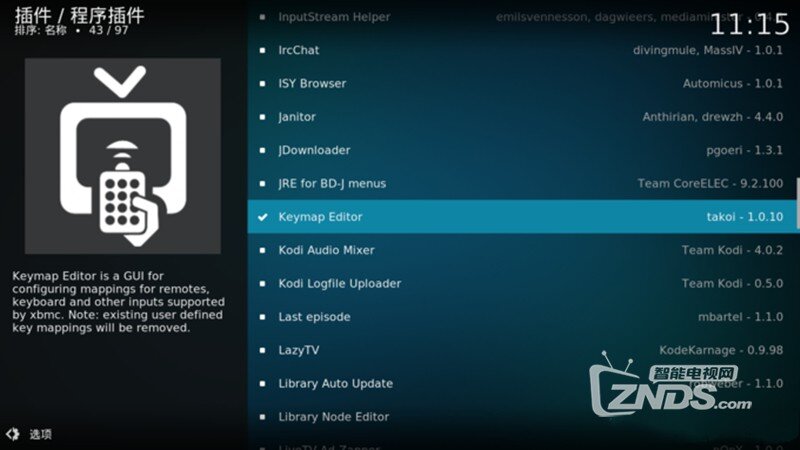Open JRE for BD-J menus entry
The image size is (800, 450).
tap(523, 184)
